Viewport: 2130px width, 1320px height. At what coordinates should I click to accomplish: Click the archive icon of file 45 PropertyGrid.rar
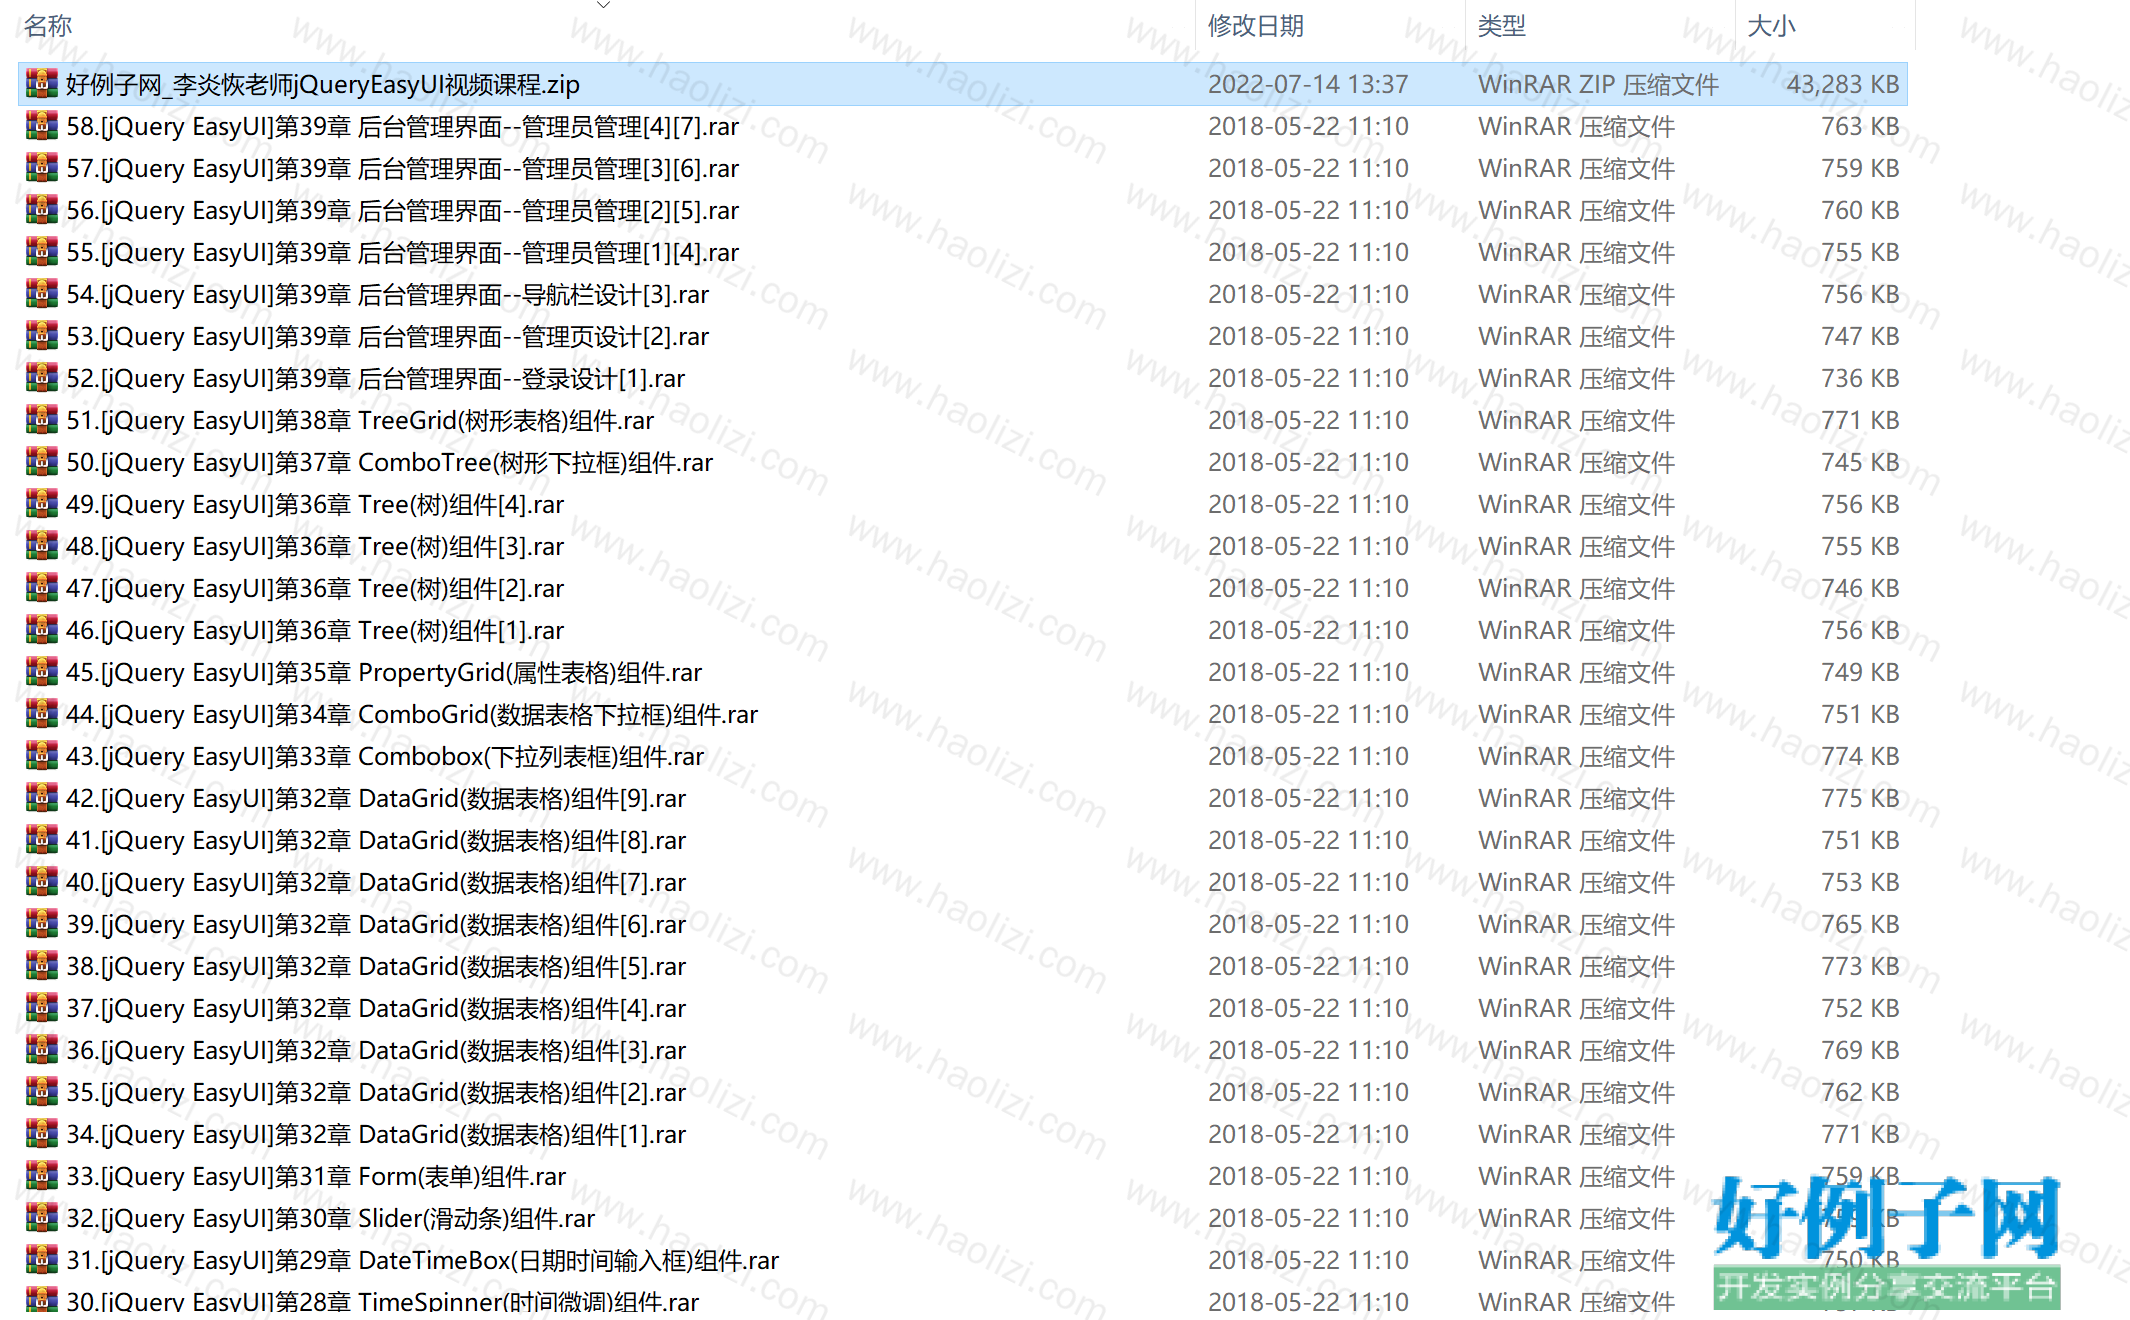[41, 672]
